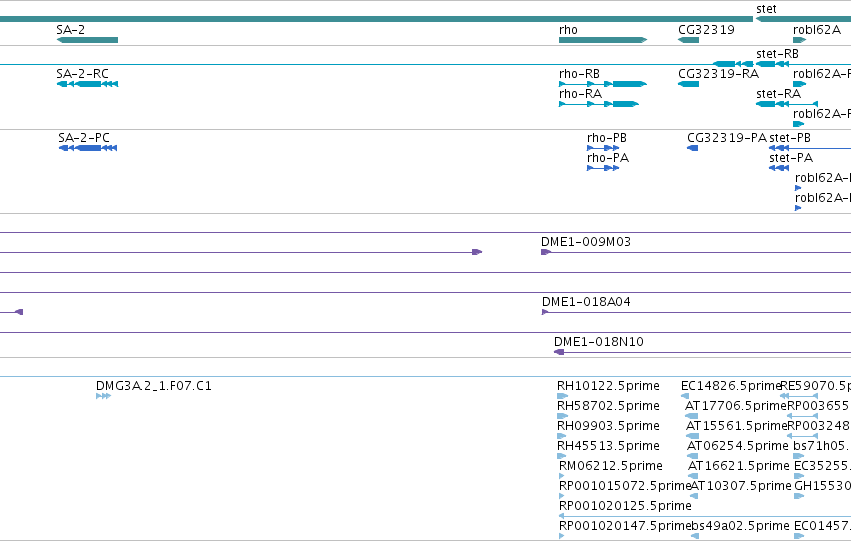
Task: Click the AT15561.5prime EST label
Action: coord(736,426)
